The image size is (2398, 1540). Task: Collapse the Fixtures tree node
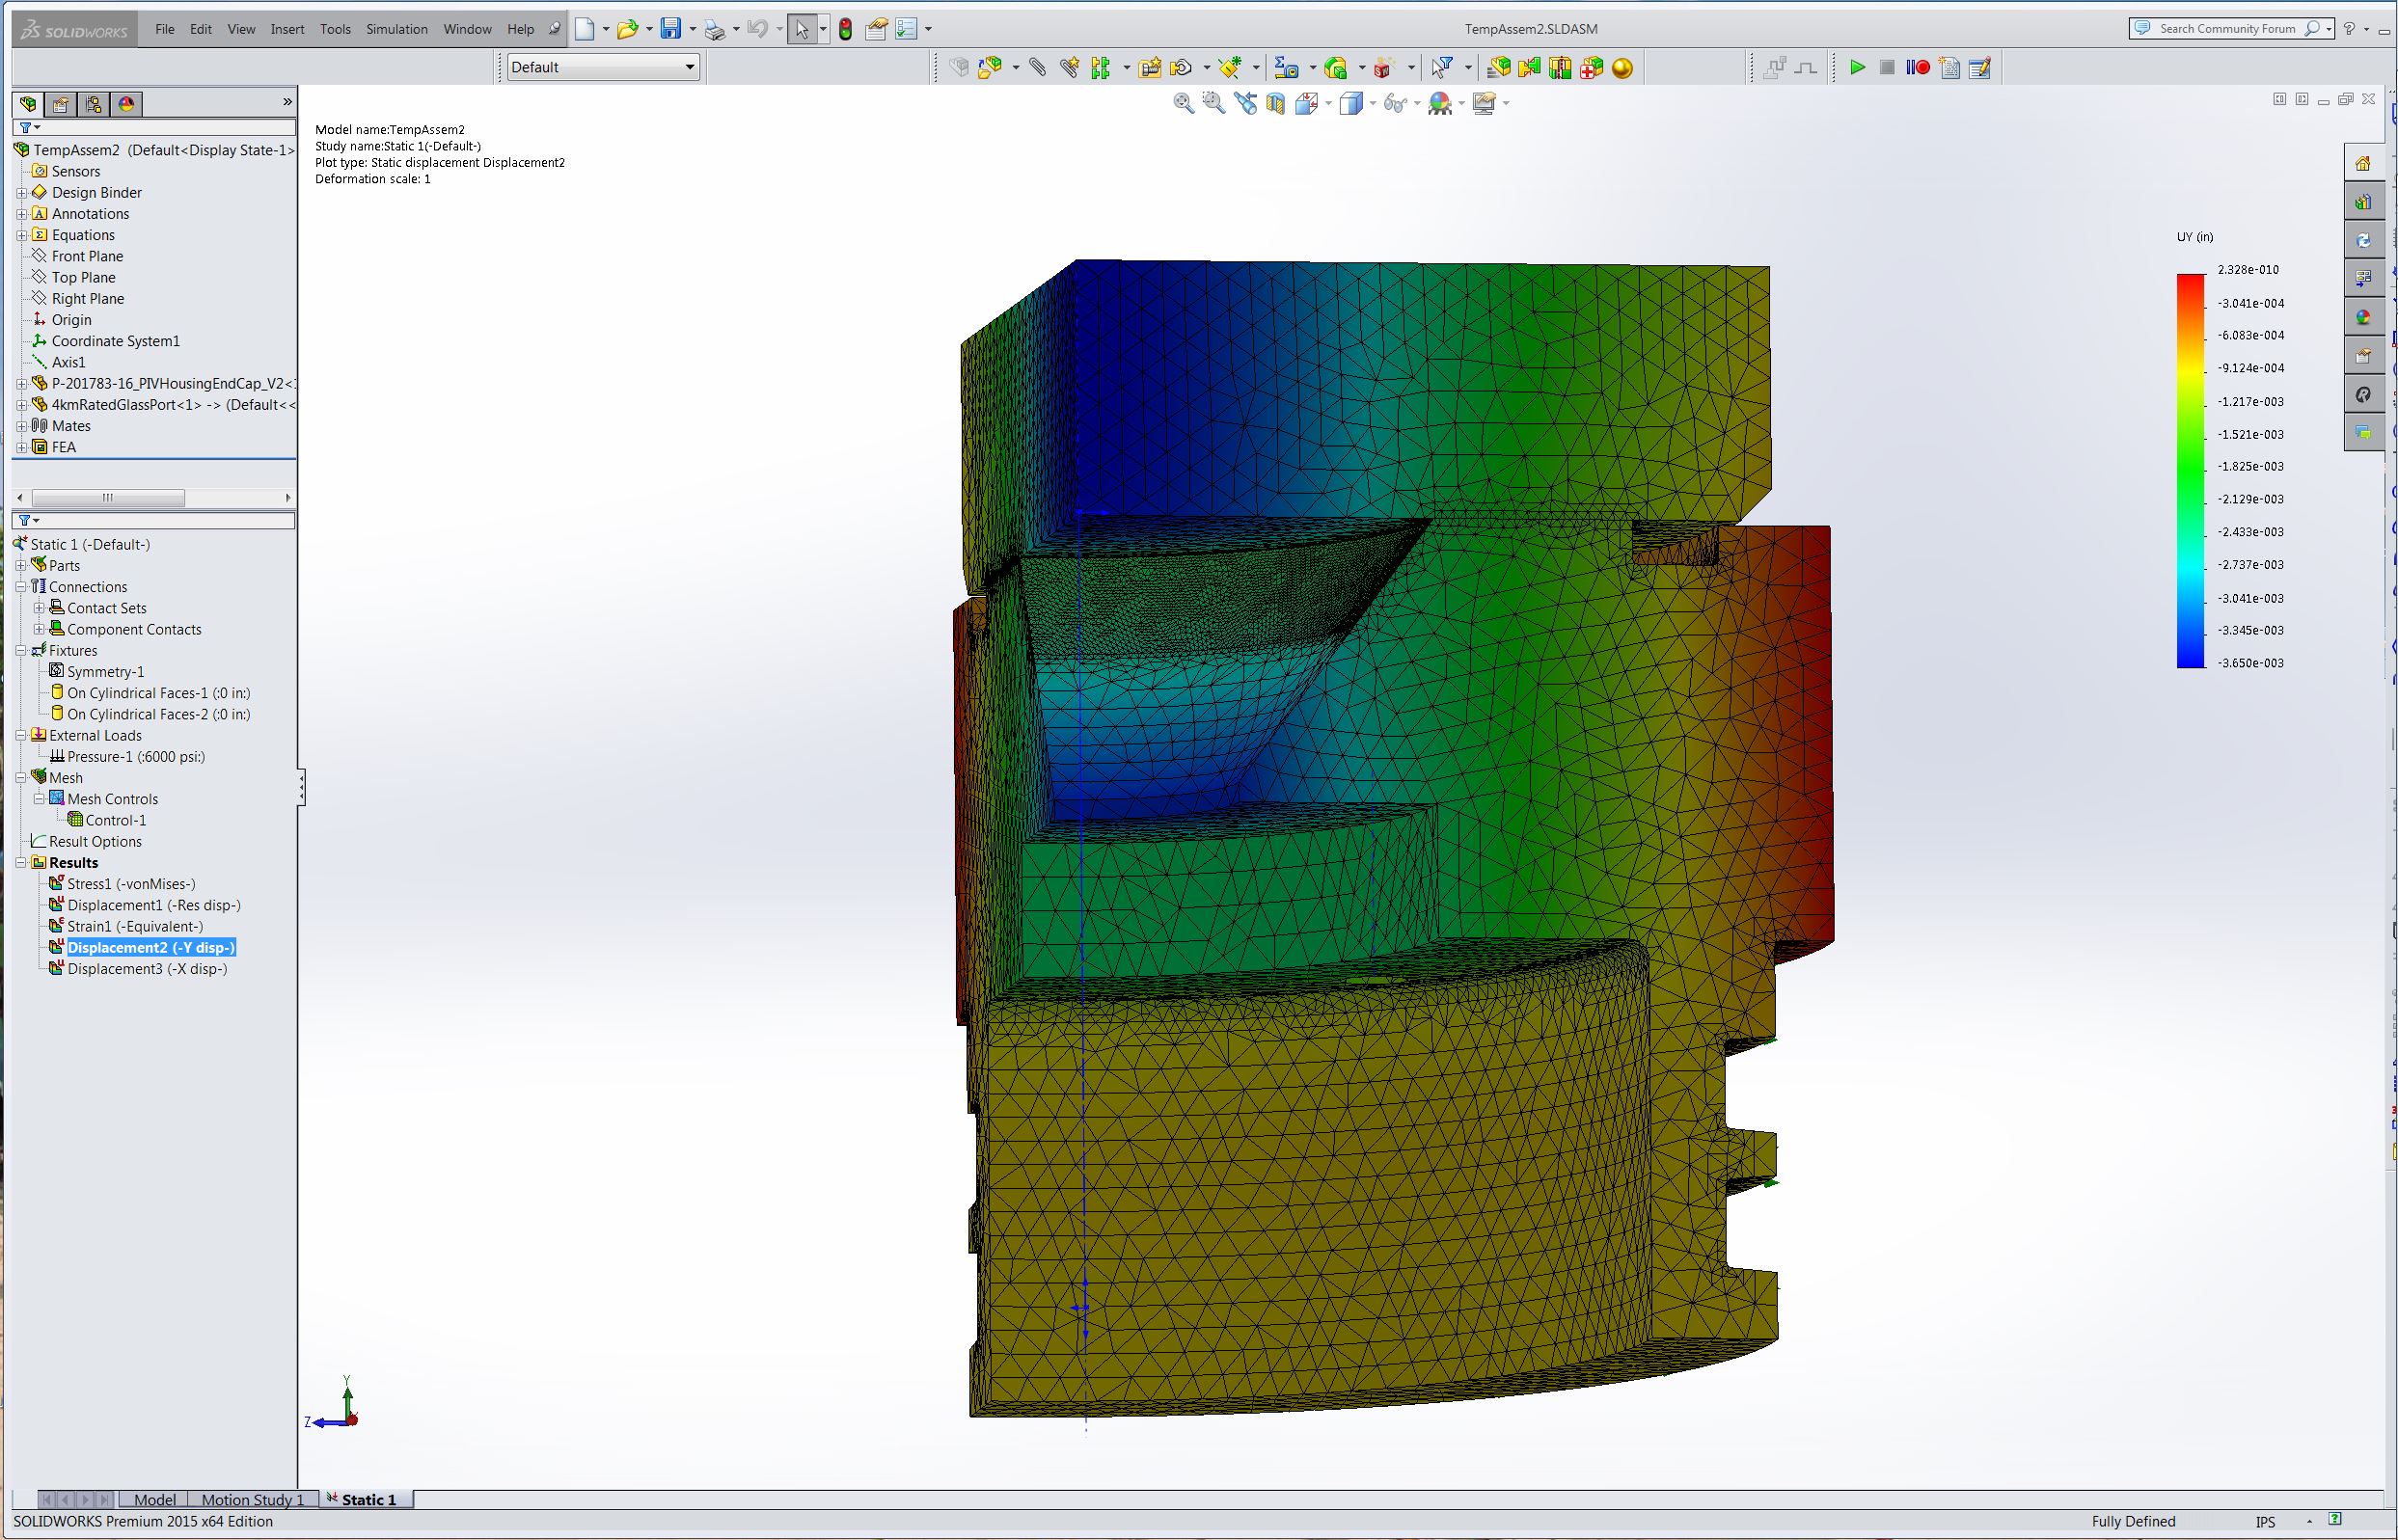(21, 651)
